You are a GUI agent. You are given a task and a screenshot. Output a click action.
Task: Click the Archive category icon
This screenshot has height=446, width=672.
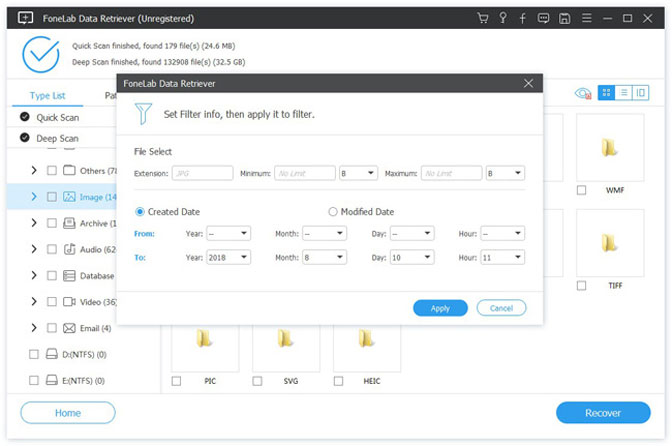(69, 223)
